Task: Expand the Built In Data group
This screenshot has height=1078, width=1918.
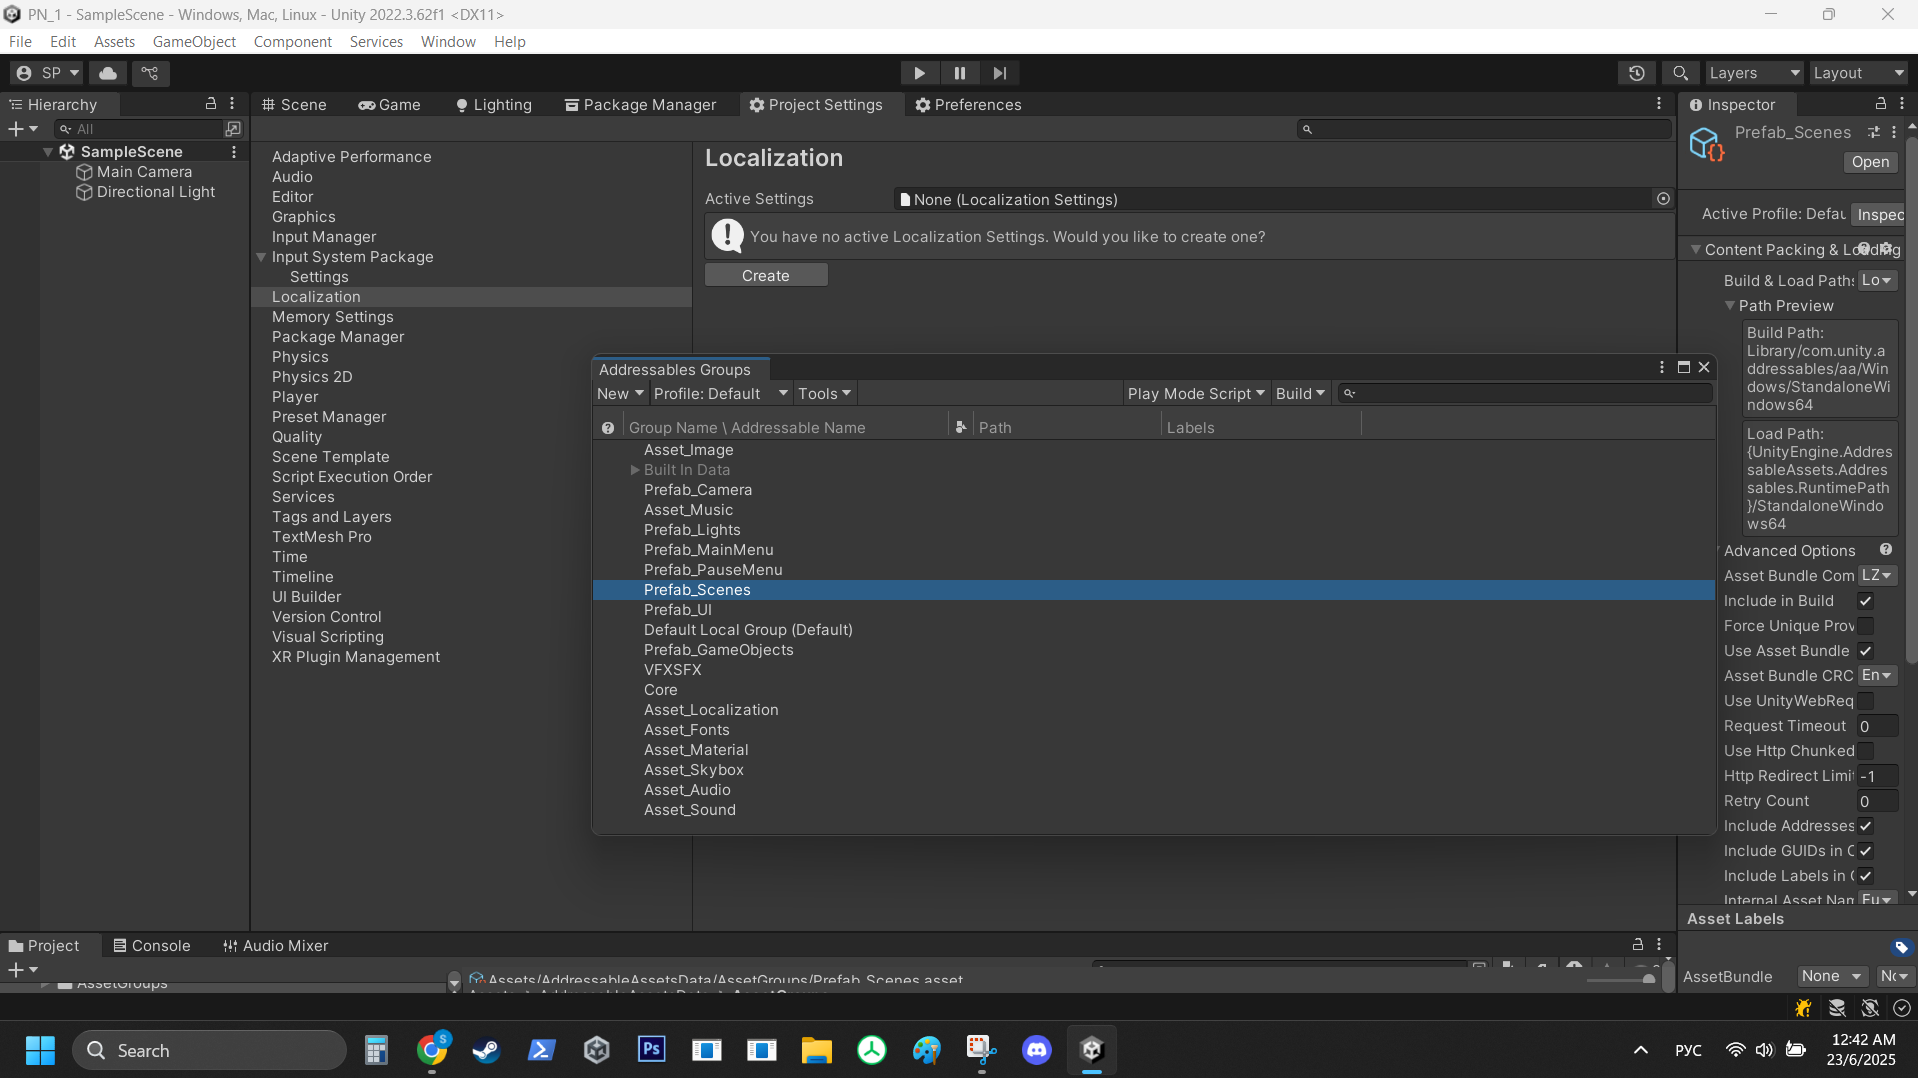Action: pos(634,470)
